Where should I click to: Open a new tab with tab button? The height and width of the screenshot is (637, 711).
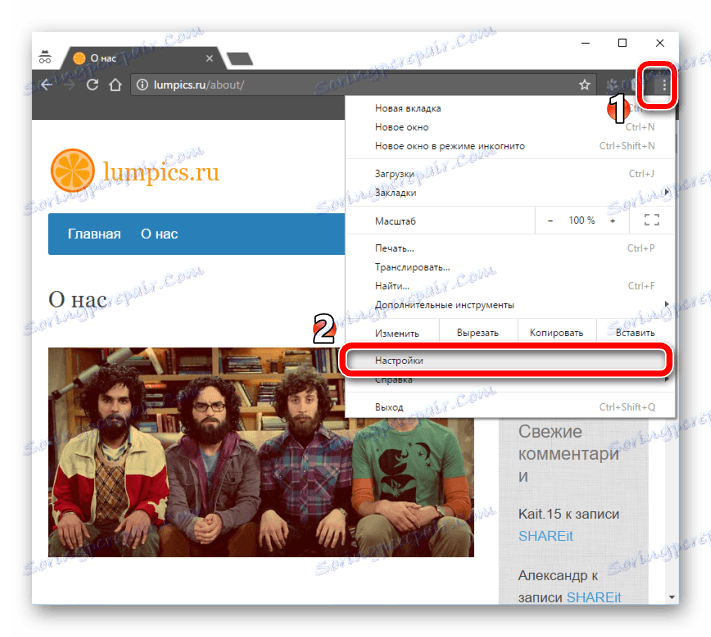point(239,58)
